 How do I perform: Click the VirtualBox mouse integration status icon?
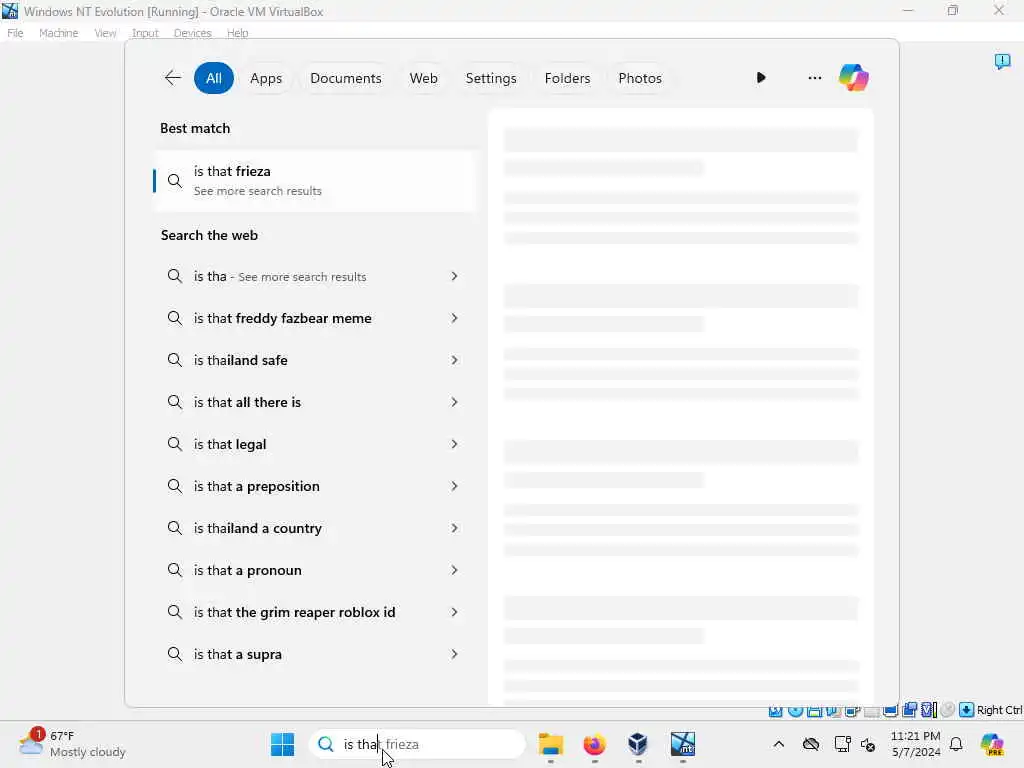[948, 710]
